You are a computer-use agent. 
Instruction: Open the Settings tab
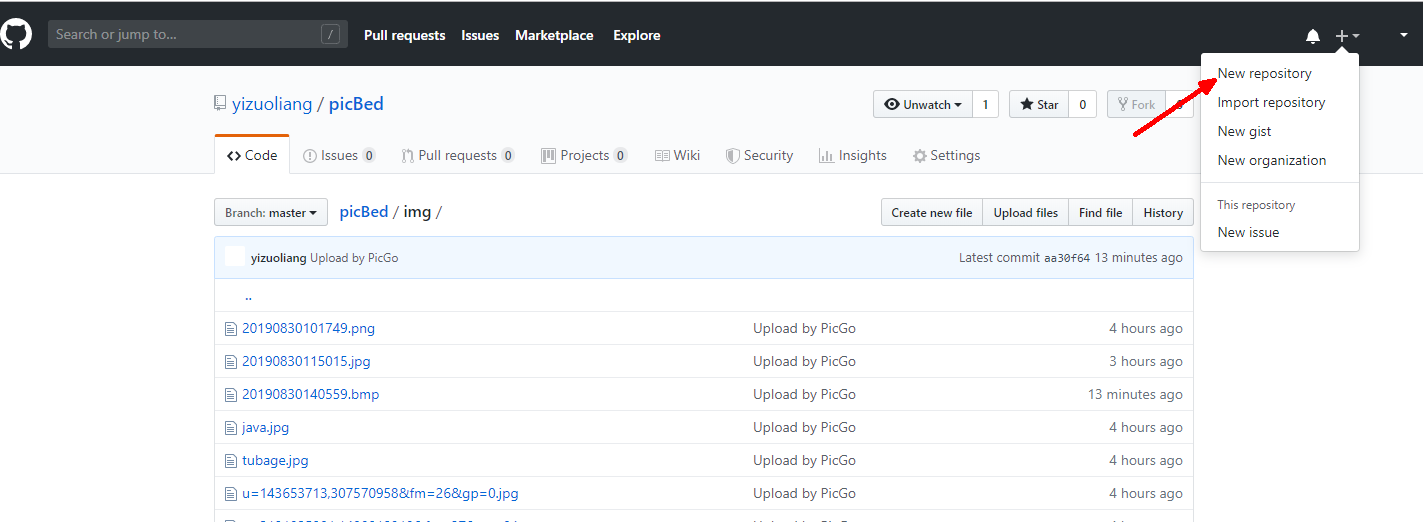click(x=946, y=155)
